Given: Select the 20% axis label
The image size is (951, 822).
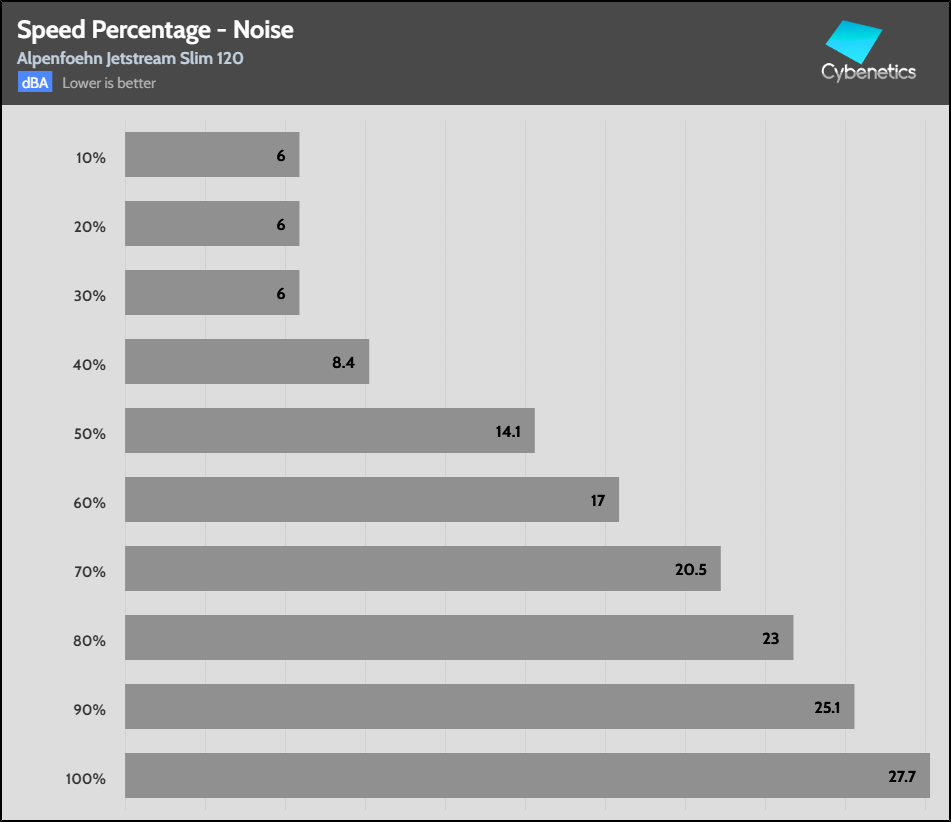Looking at the screenshot, I should tap(90, 226).
